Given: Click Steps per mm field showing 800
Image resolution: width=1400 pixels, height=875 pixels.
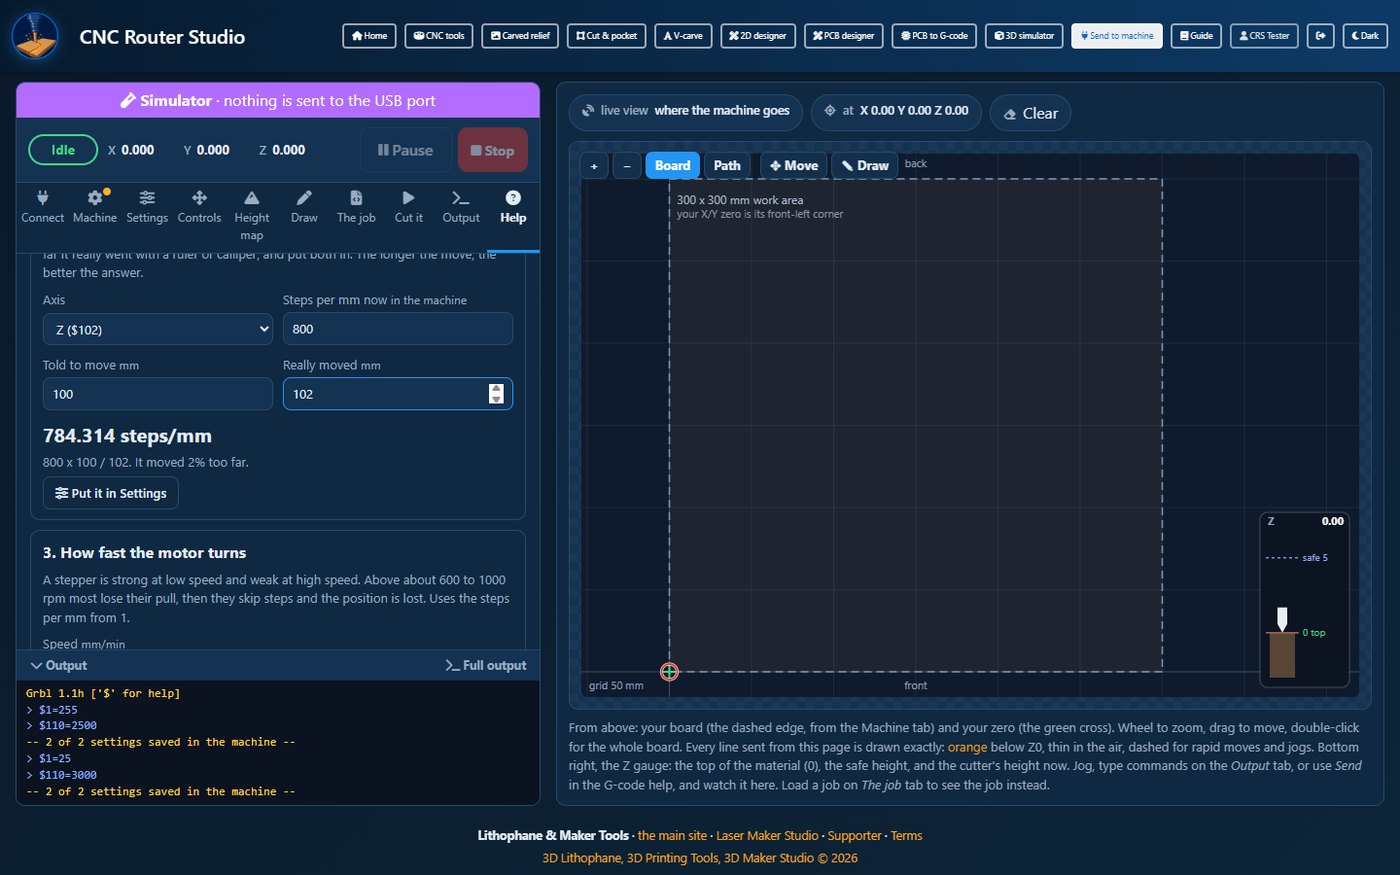Looking at the screenshot, I should (x=398, y=329).
